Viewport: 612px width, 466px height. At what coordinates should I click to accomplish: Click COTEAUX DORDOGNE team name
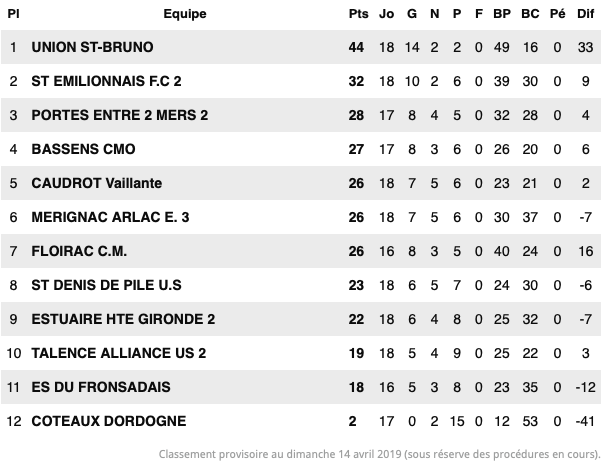pos(109,421)
